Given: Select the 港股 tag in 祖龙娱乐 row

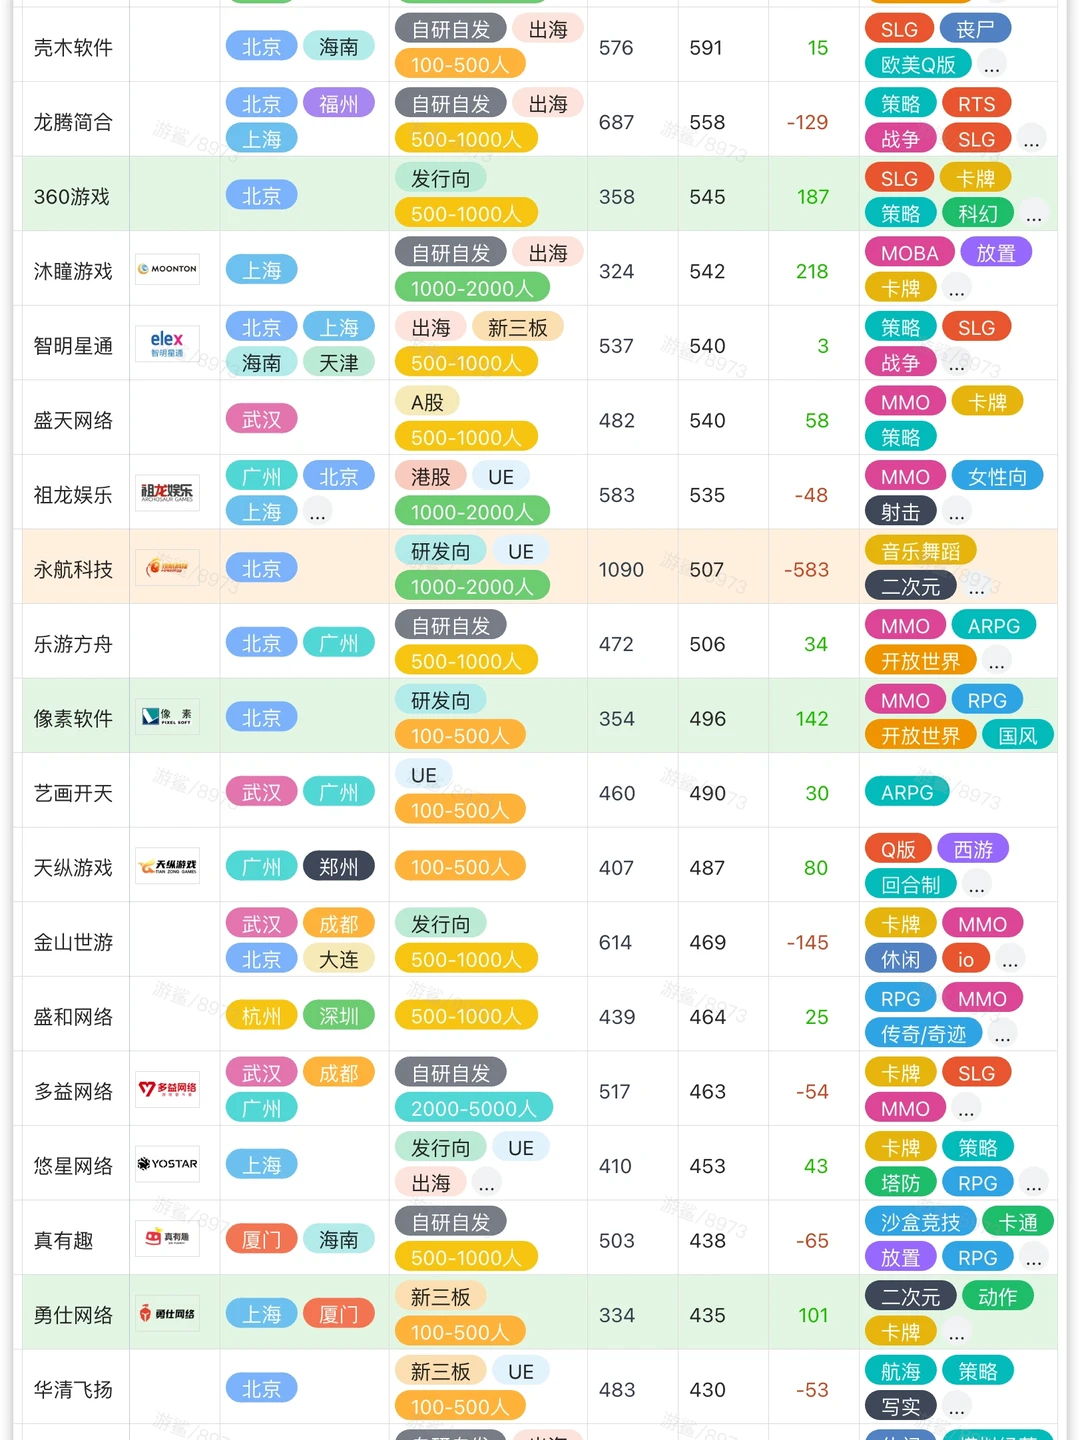Looking at the screenshot, I should 430,476.
